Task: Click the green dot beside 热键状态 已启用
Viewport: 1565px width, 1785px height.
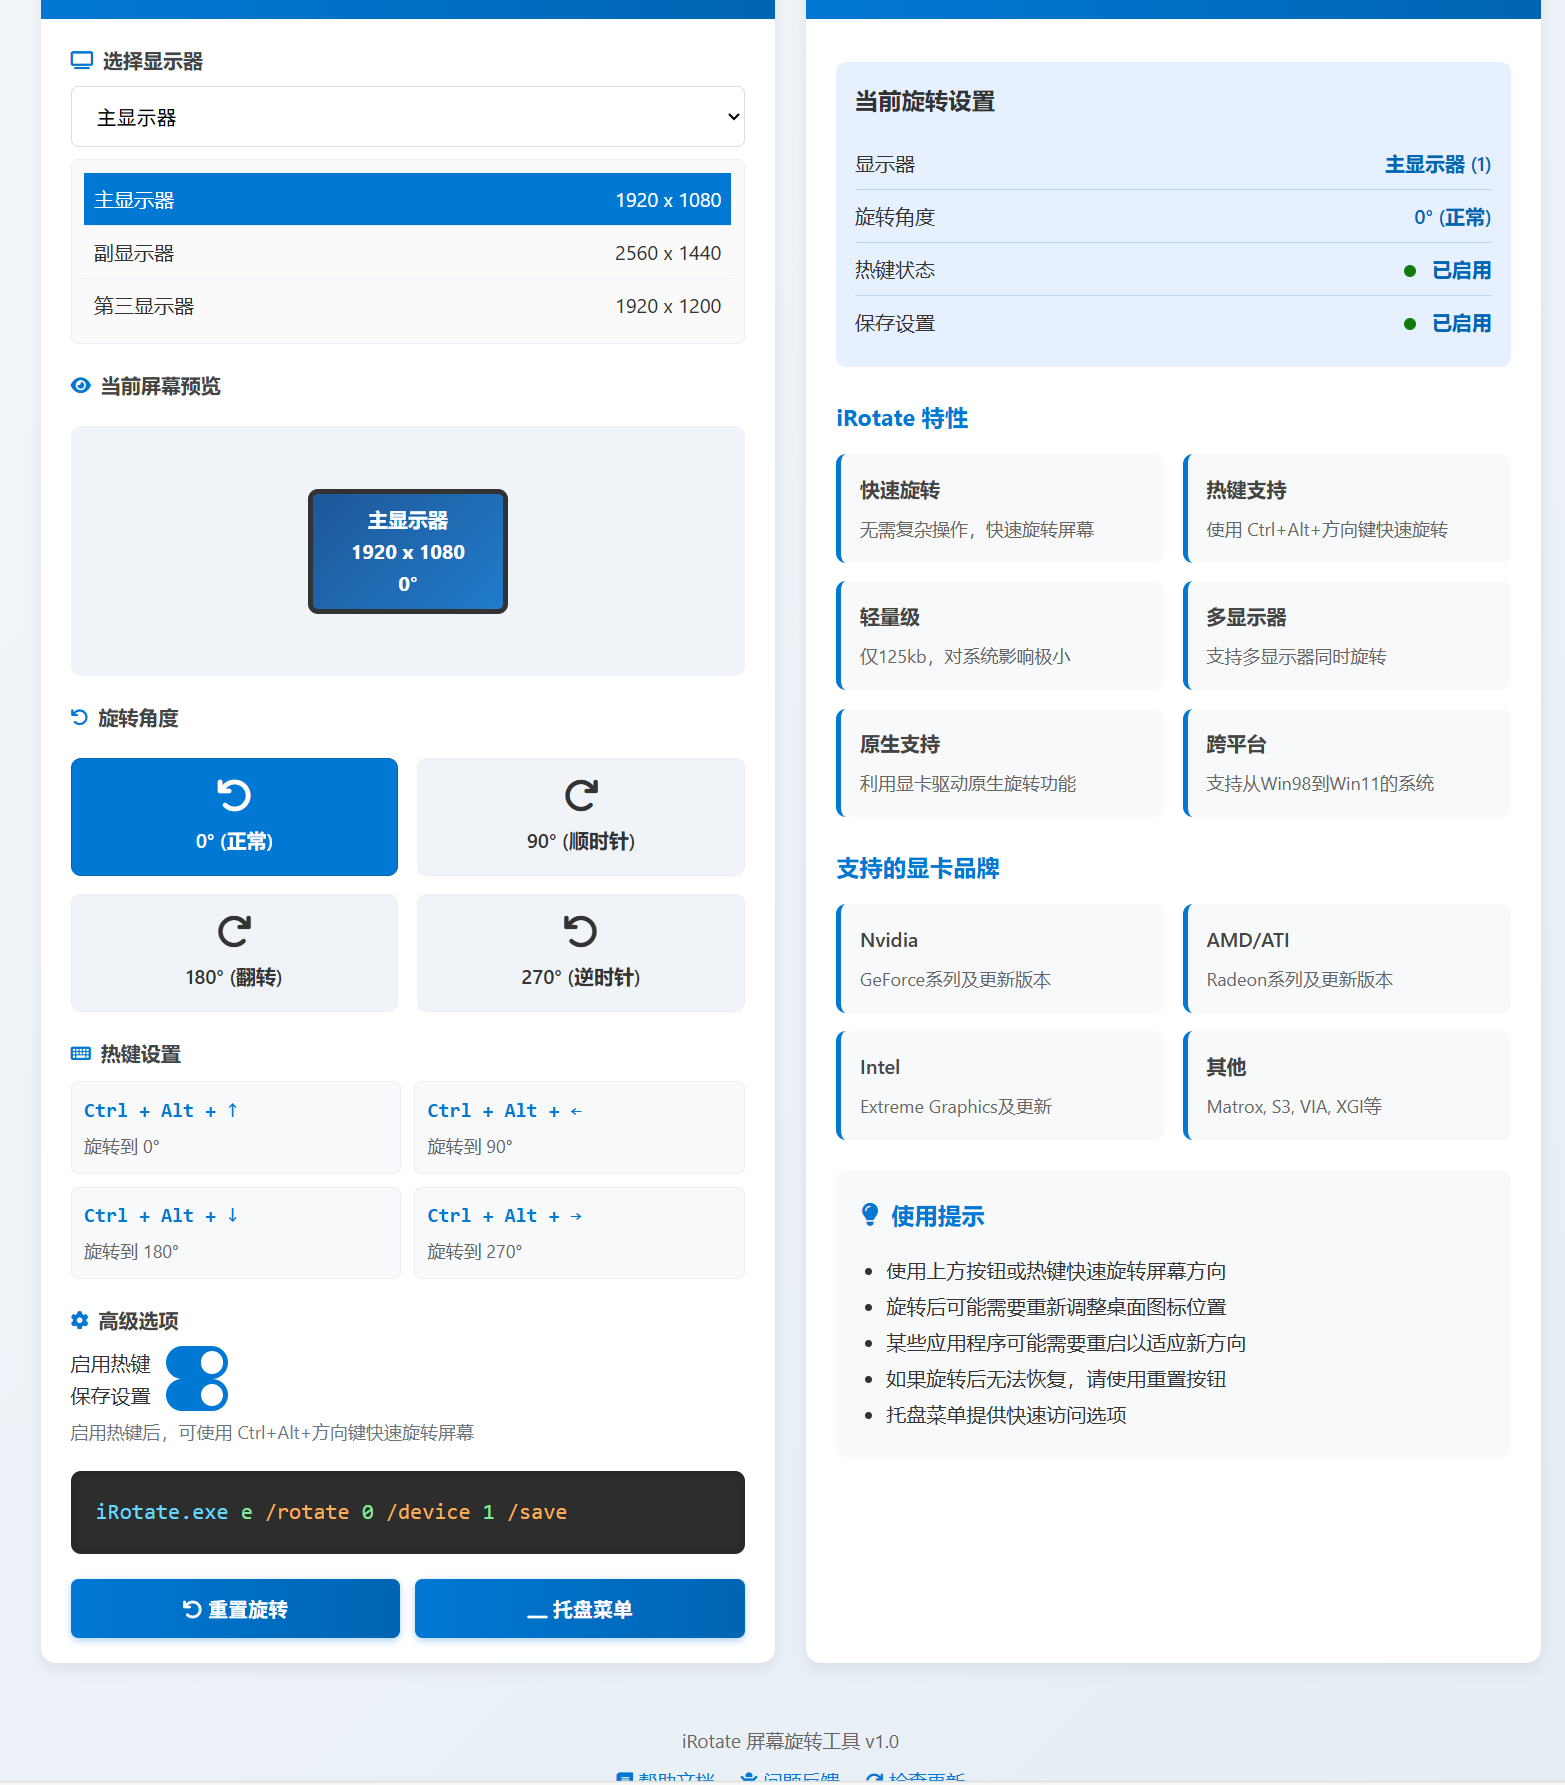Action: point(1410,271)
